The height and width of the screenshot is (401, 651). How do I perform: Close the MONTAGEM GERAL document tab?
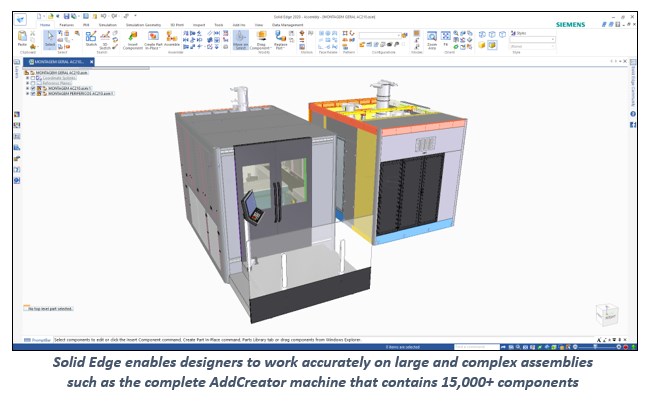click(91, 62)
